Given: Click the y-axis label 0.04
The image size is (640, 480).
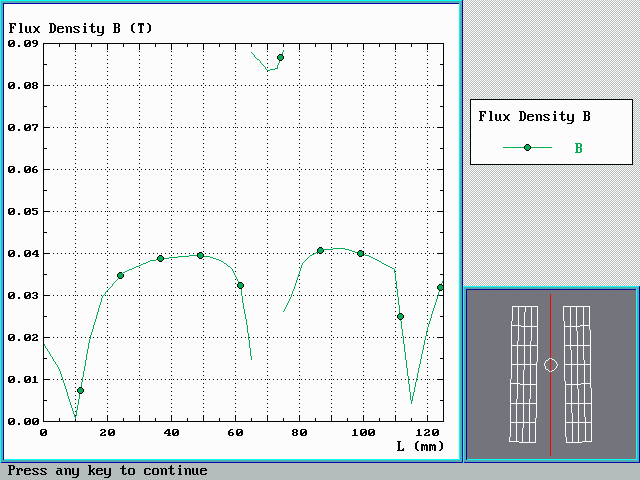Looking at the screenshot, I should click(x=23, y=253).
